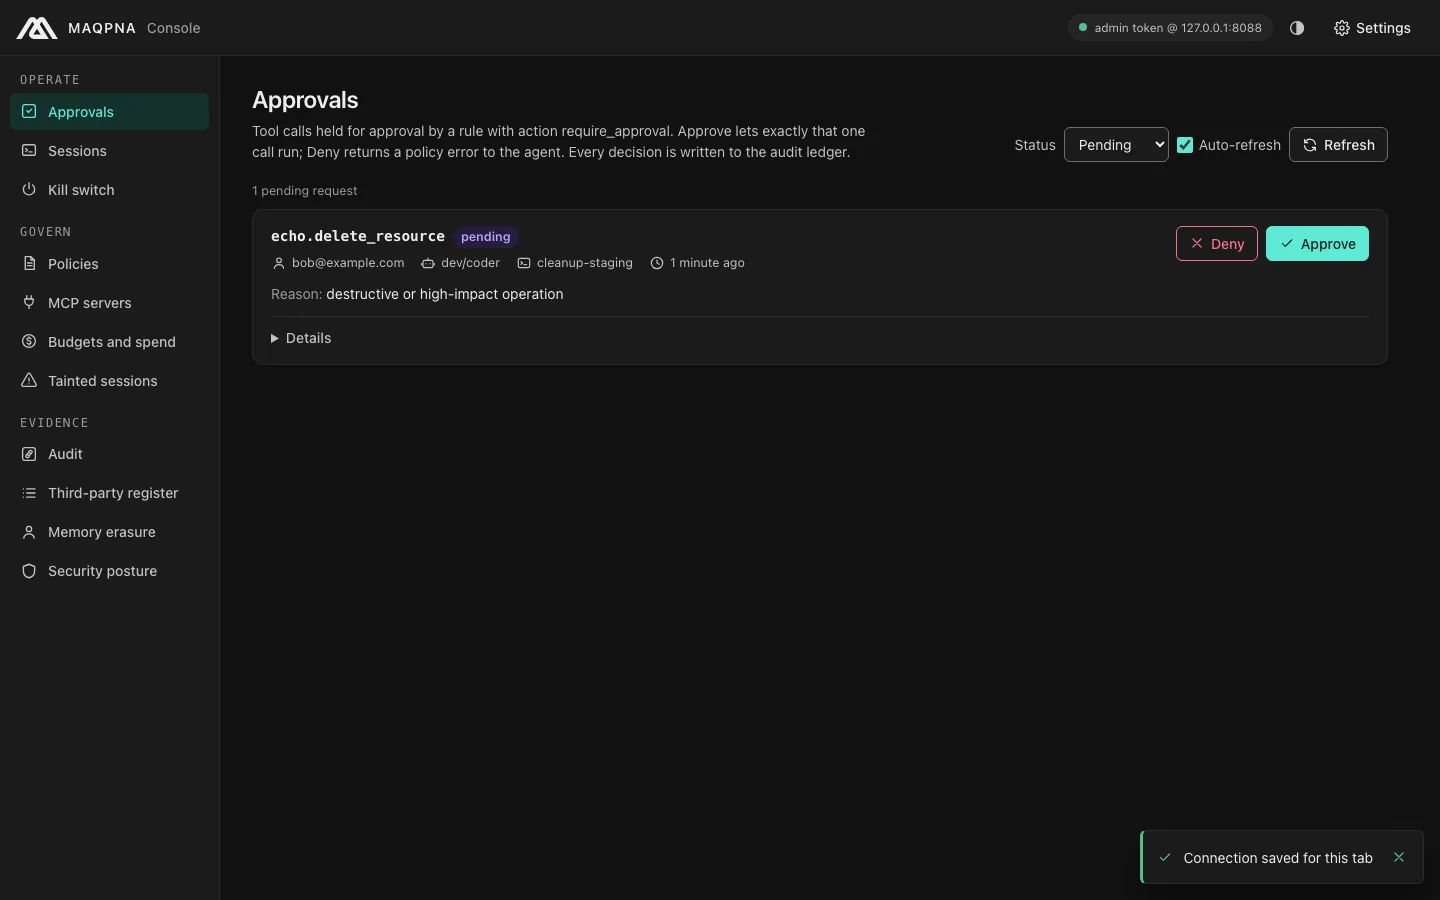Go to Memory erasure
The image size is (1440, 900).
tap(109, 532)
